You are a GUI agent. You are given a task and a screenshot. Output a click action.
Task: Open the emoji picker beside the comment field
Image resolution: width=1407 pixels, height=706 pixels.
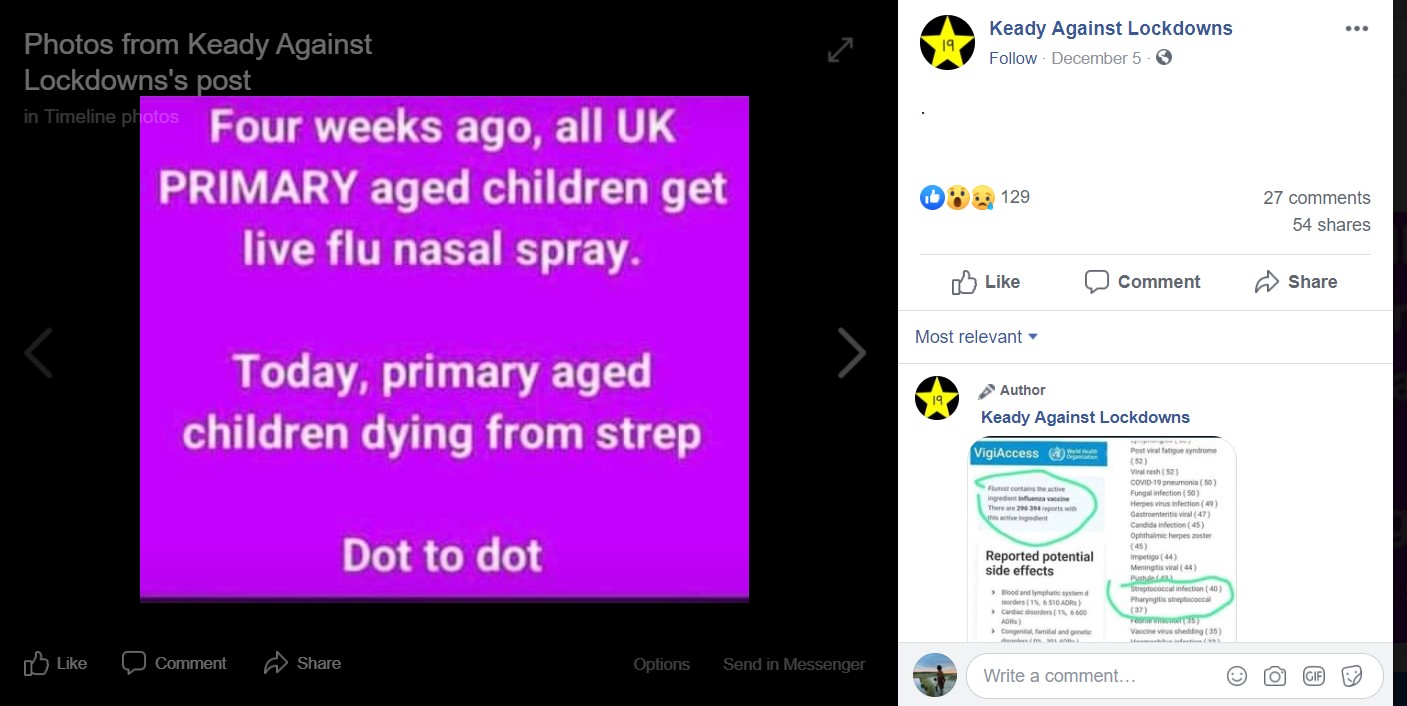click(x=1237, y=676)
